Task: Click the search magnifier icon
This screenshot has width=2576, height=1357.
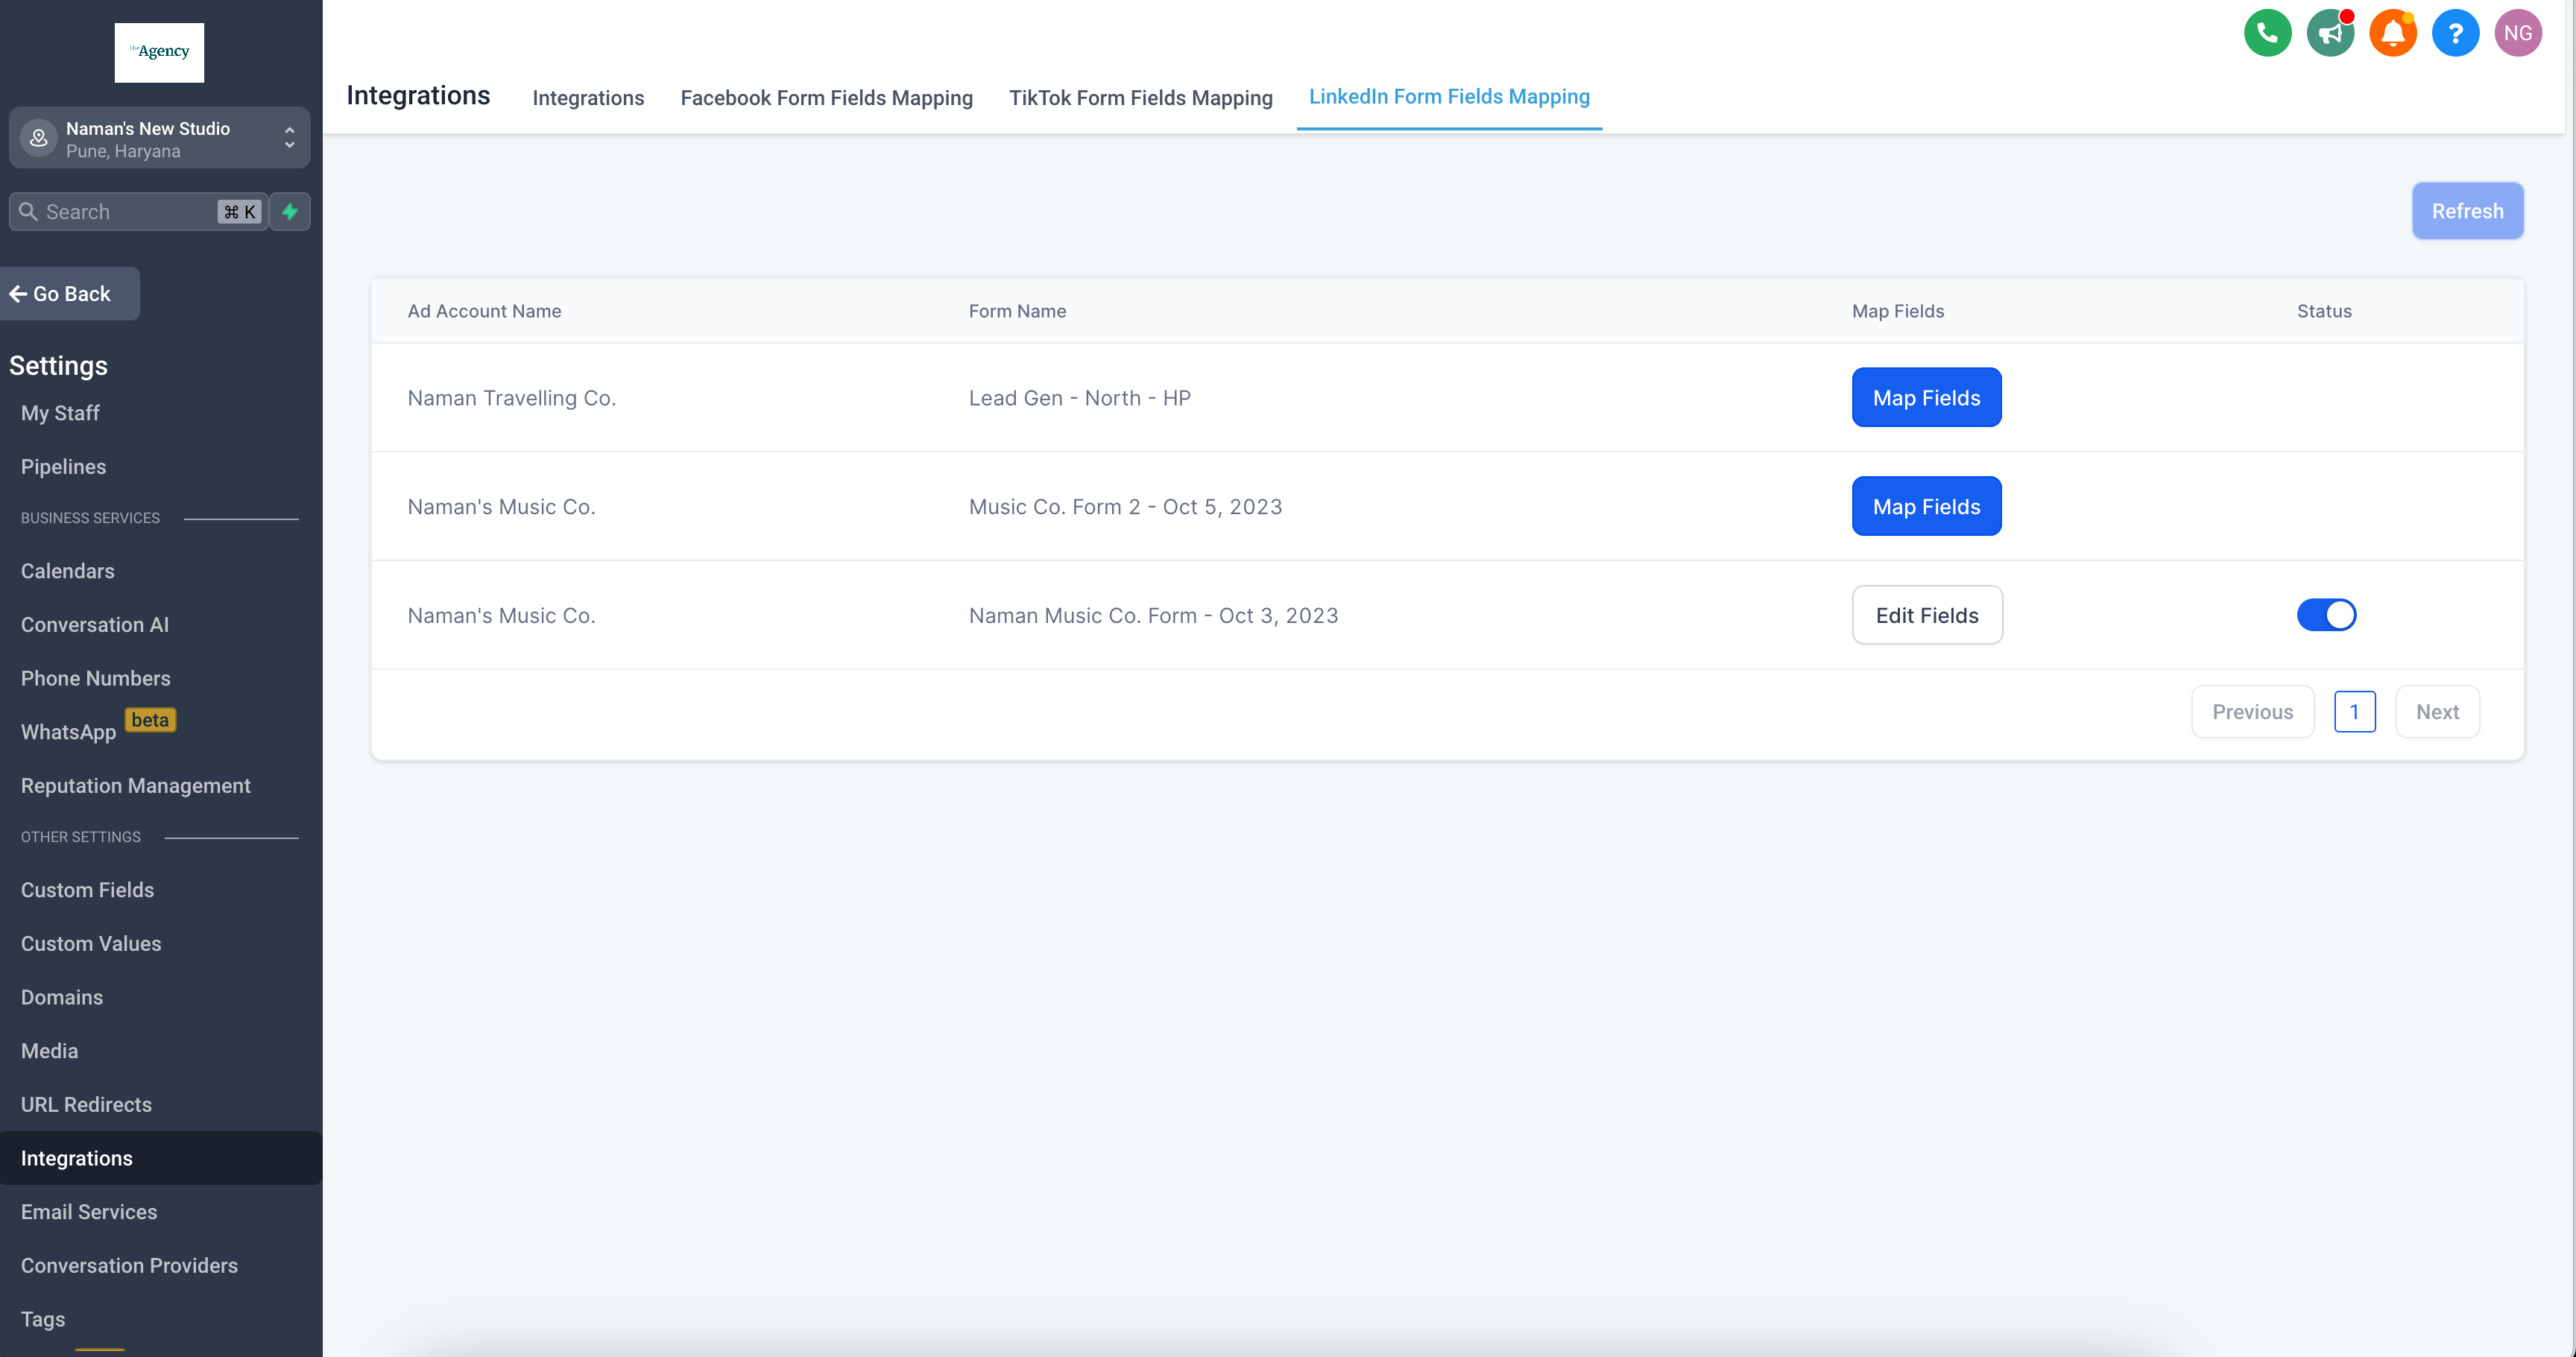Action: tap(28, 211)
